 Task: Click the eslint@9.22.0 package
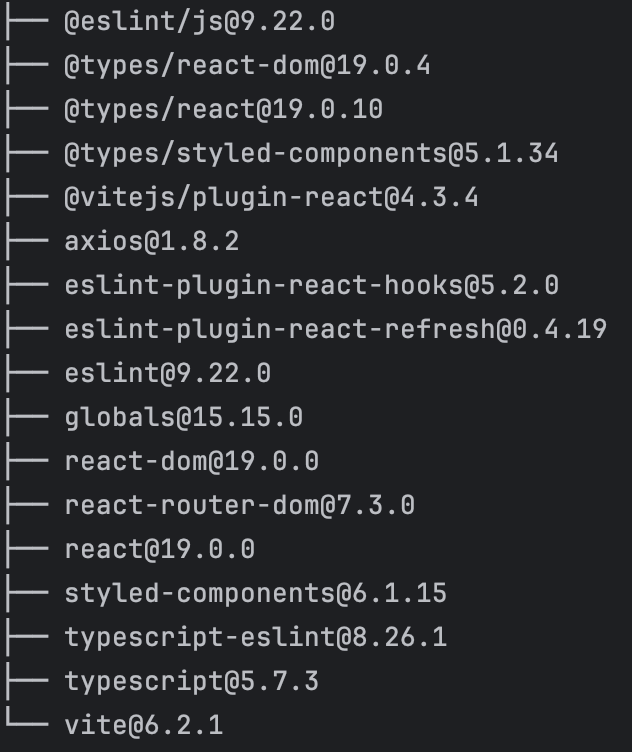(x=168, y=374)
